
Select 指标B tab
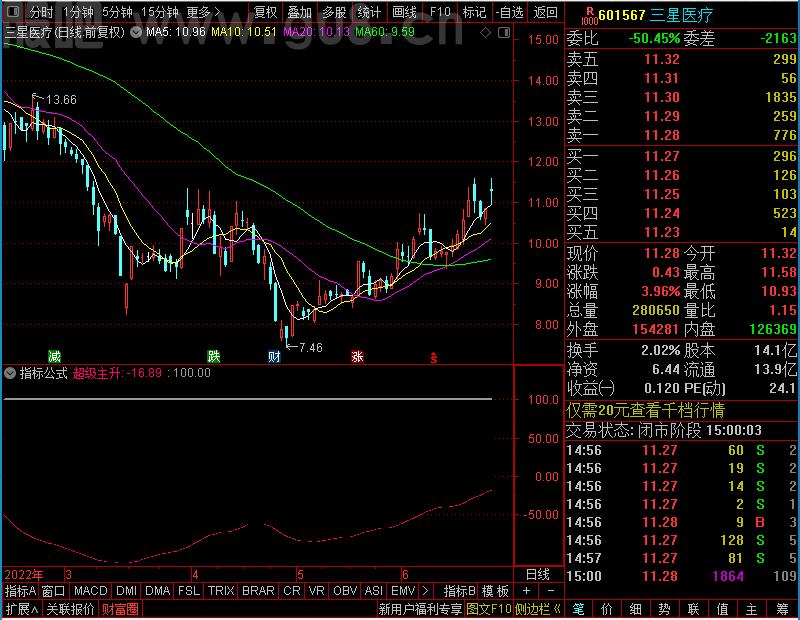point(459,591)
